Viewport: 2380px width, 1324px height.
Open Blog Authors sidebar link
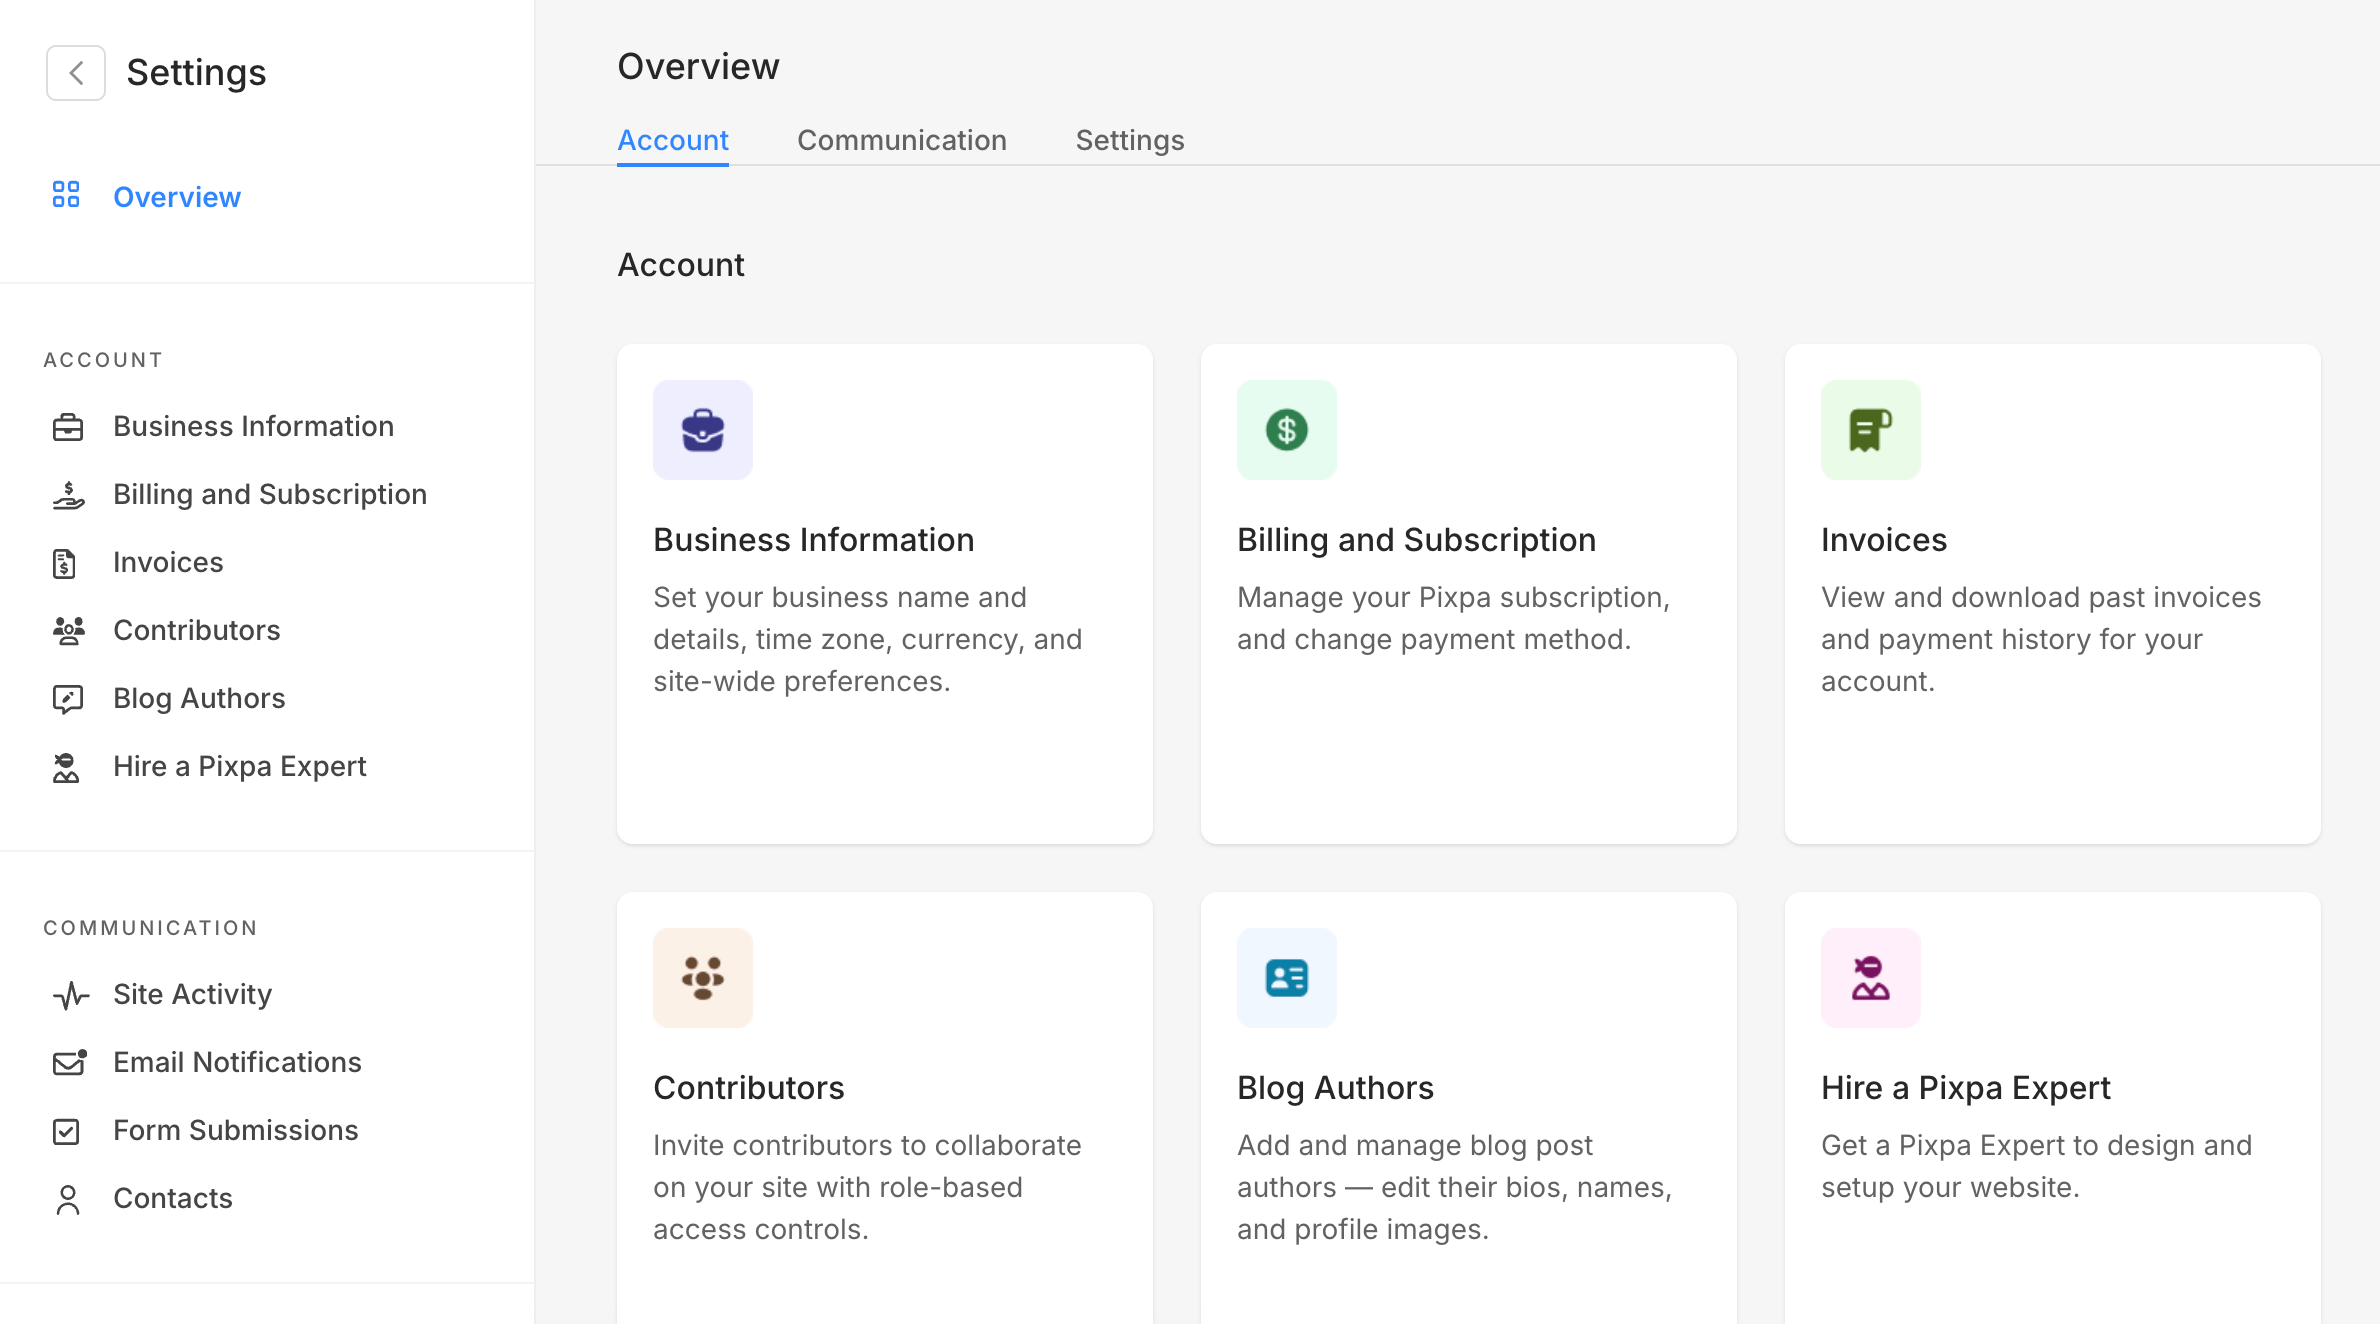(x=199, y=698)
